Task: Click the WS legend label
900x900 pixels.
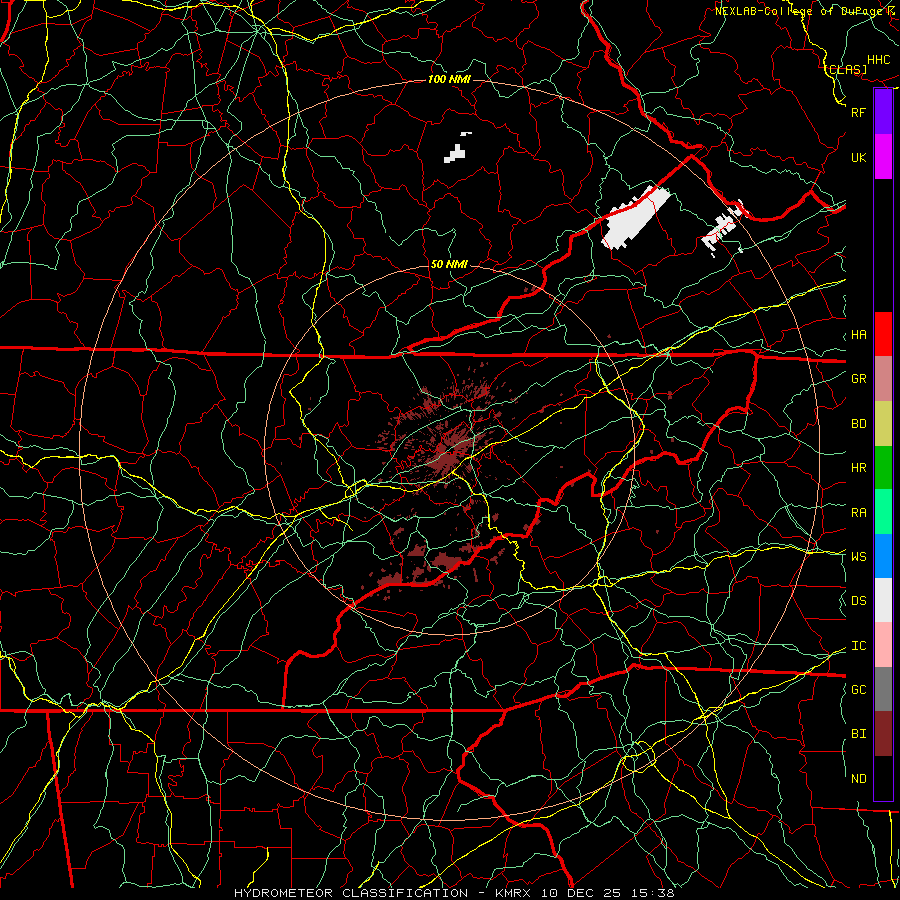Action: tap(858, 556)
